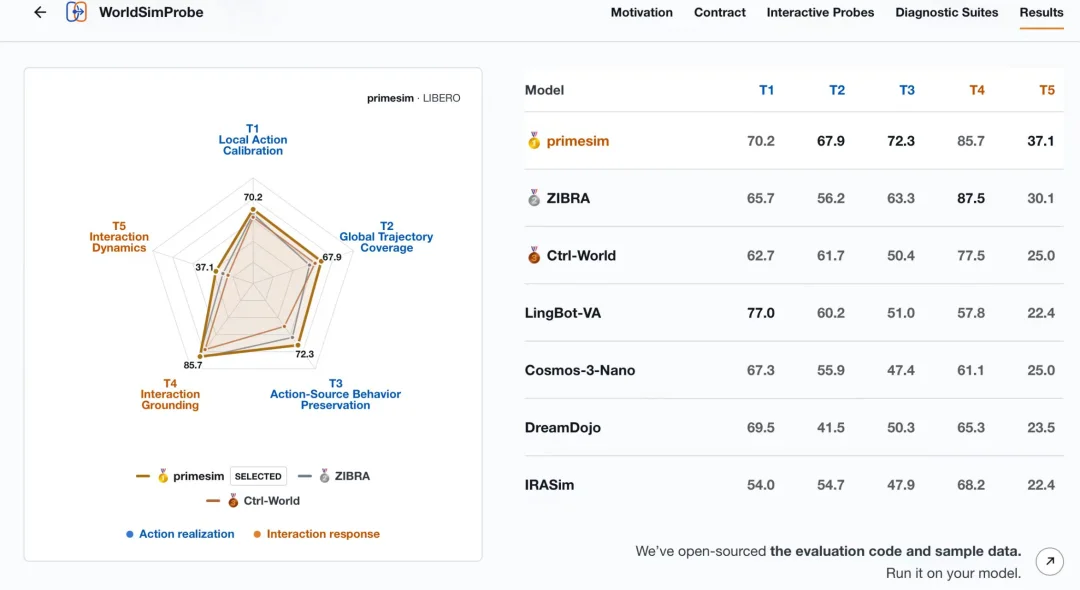Click the back arrow icon
The height and width of the screenshot is (590, 1080).
point(40,12)
